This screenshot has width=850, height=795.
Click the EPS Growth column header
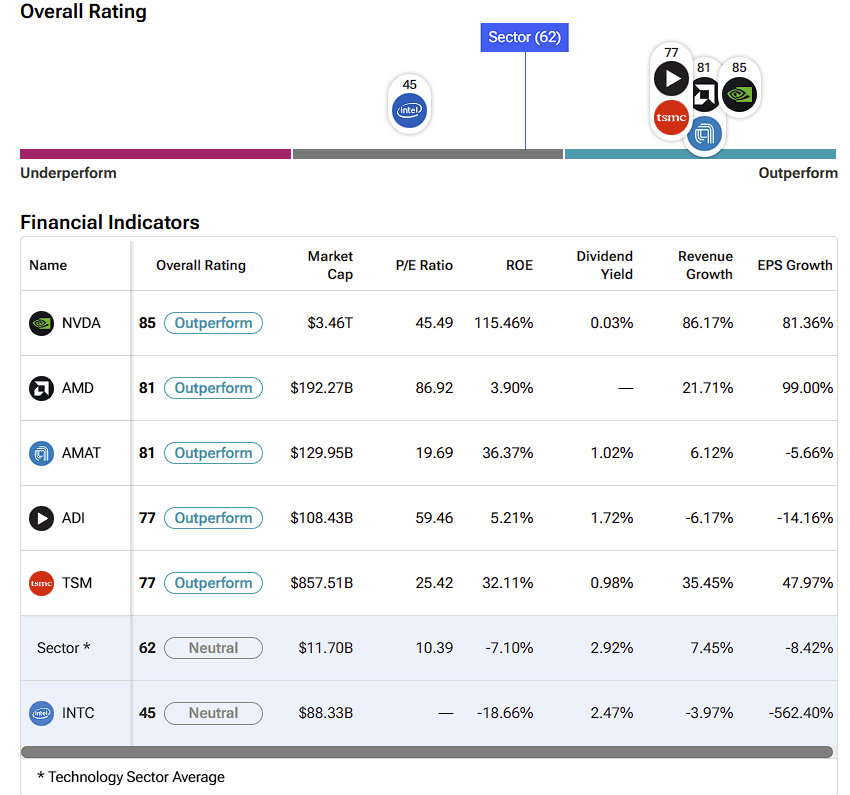point(795,266)
